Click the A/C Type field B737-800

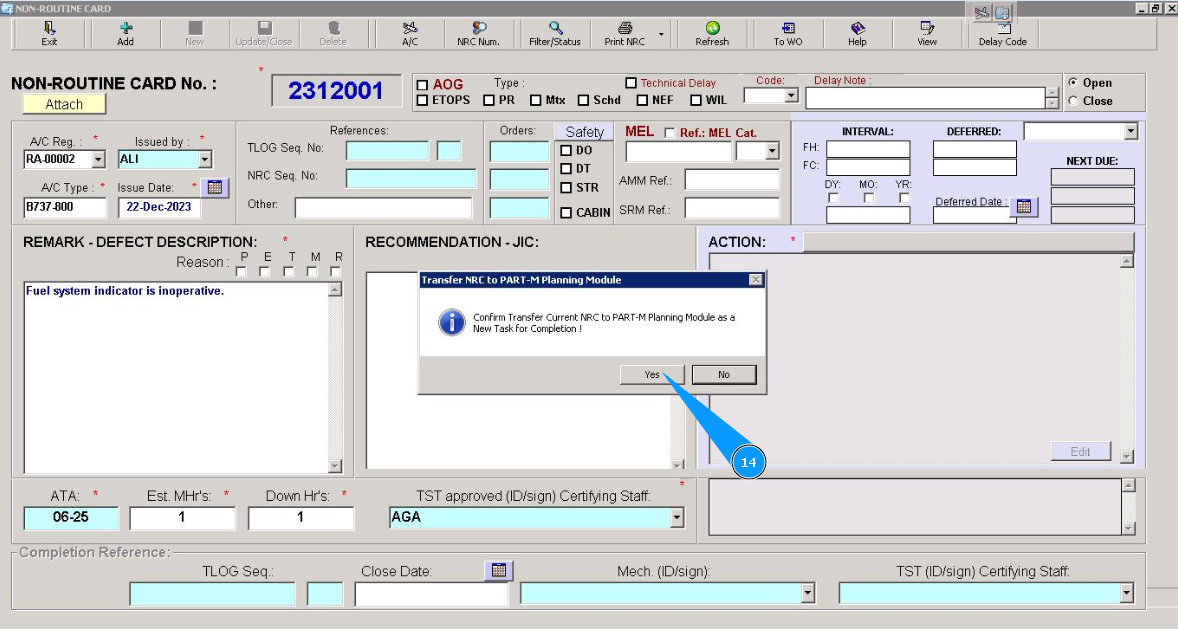pyautogui.click(x=65, y=206)
